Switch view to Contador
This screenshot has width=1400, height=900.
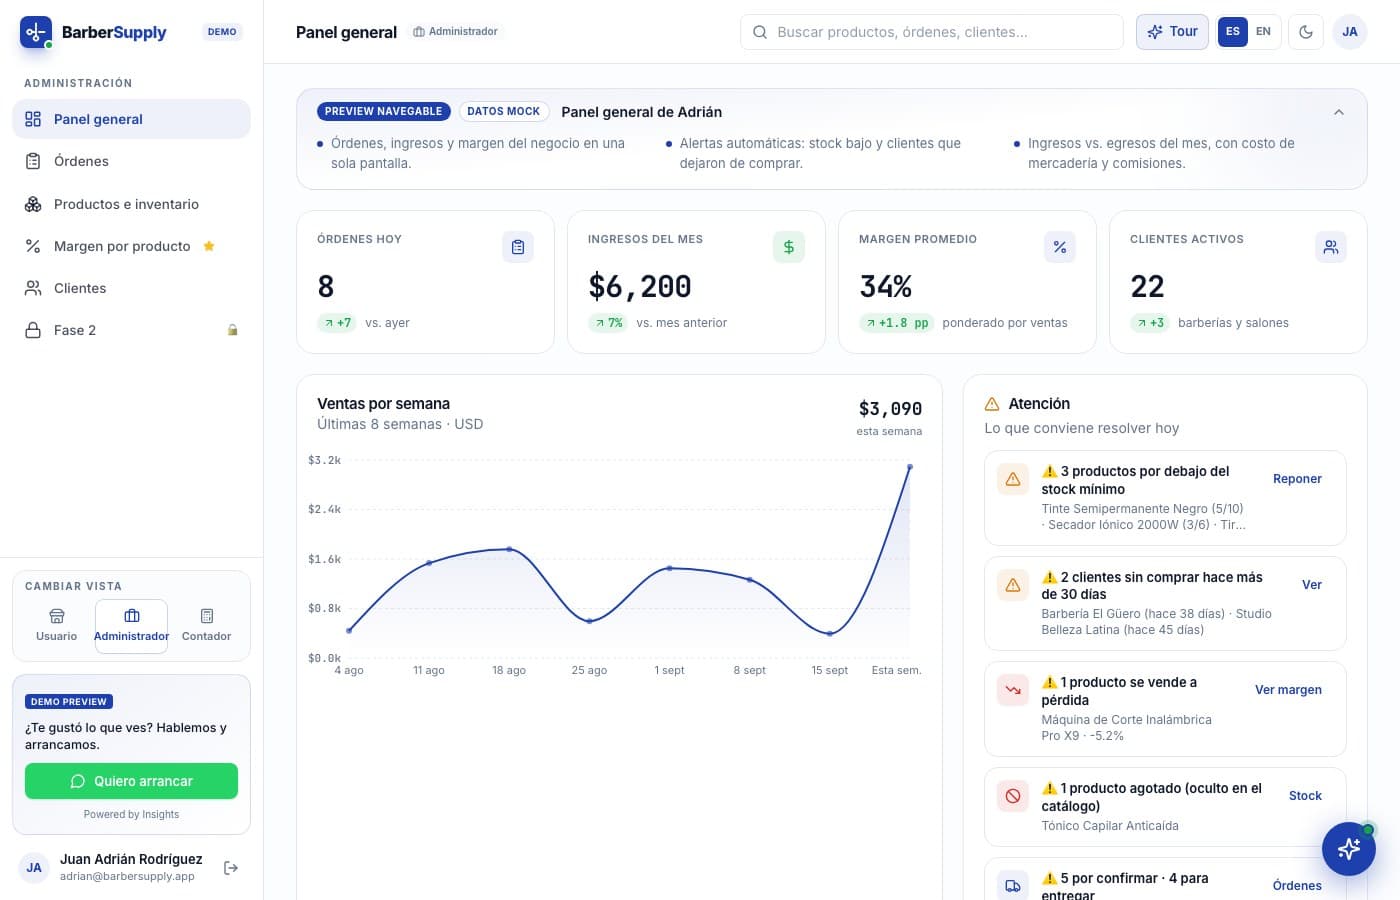pos(206,626)
